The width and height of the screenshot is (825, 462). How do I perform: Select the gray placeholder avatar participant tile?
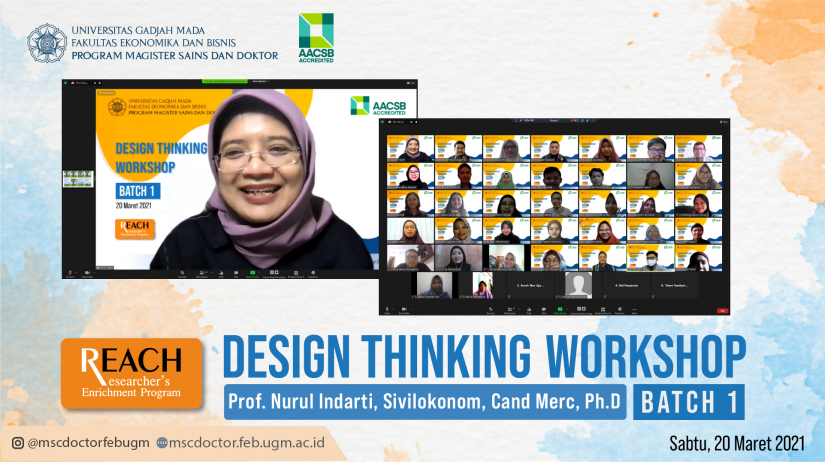578,285
